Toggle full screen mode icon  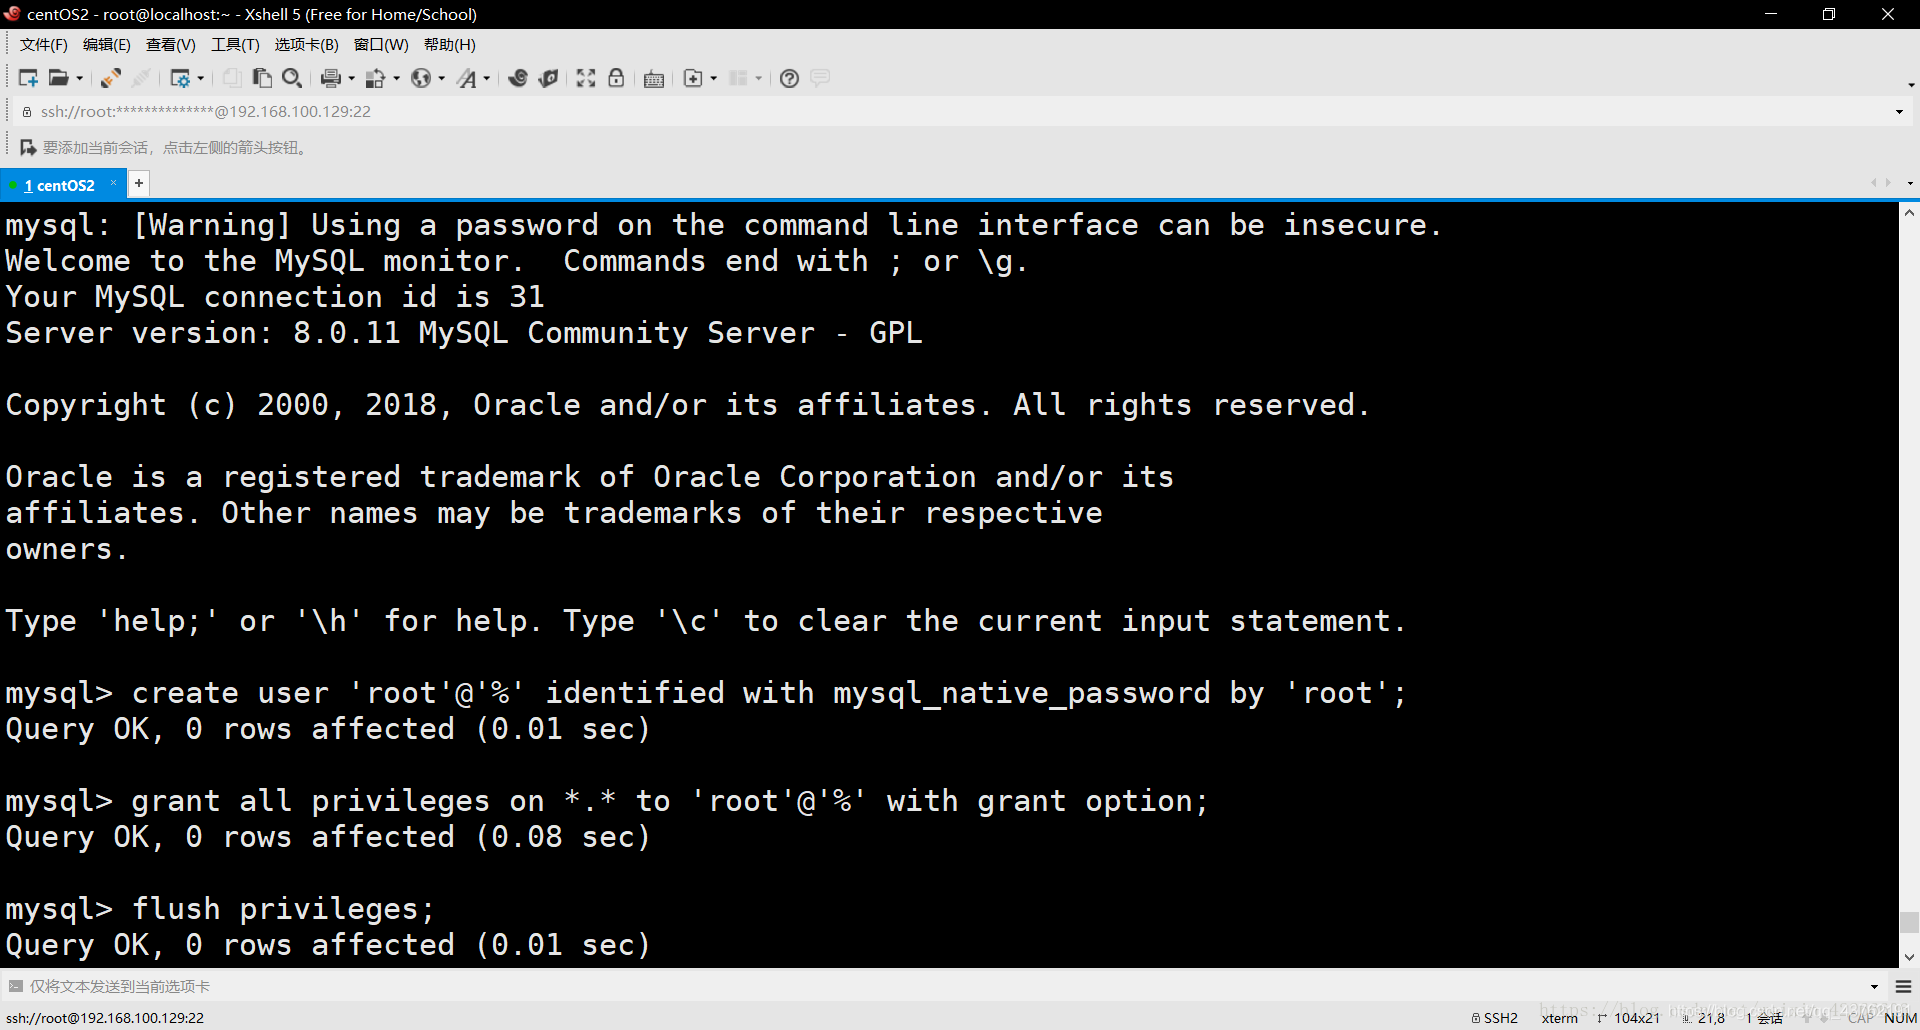click(586, 78)
